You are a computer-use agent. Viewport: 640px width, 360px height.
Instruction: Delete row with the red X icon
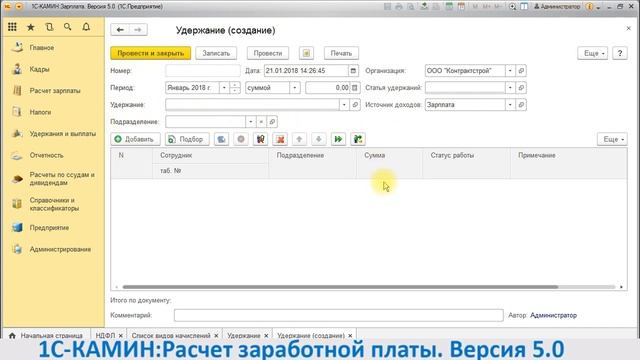pos(280,139)
